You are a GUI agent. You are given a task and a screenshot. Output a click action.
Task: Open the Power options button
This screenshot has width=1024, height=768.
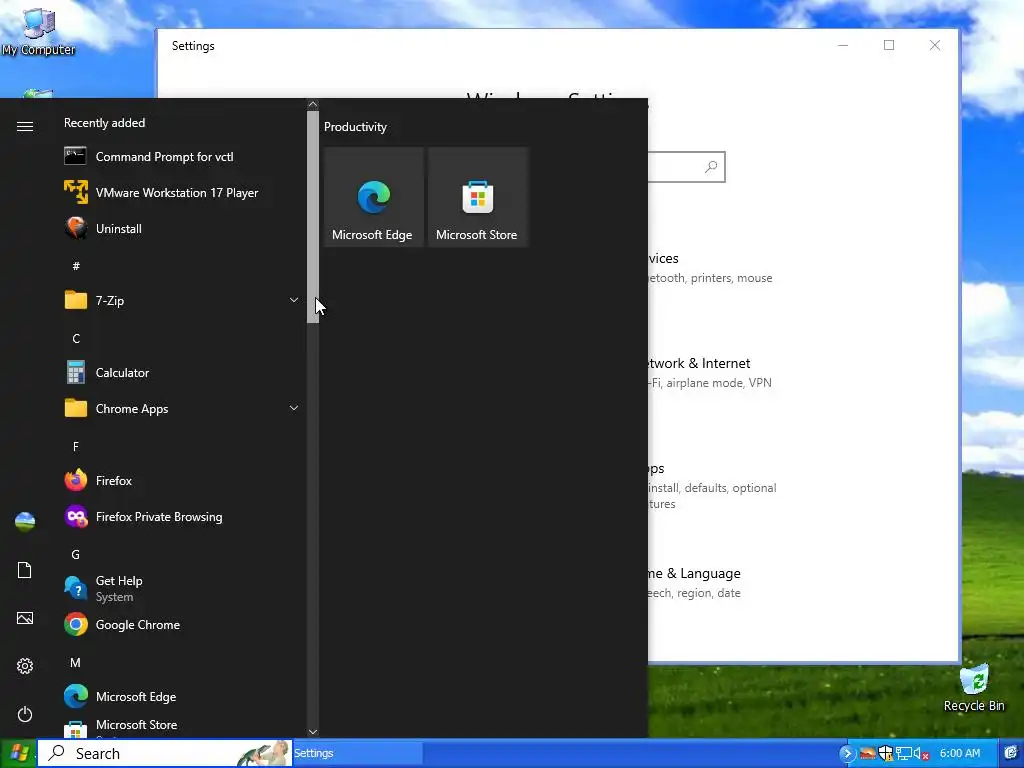[25, 714]
